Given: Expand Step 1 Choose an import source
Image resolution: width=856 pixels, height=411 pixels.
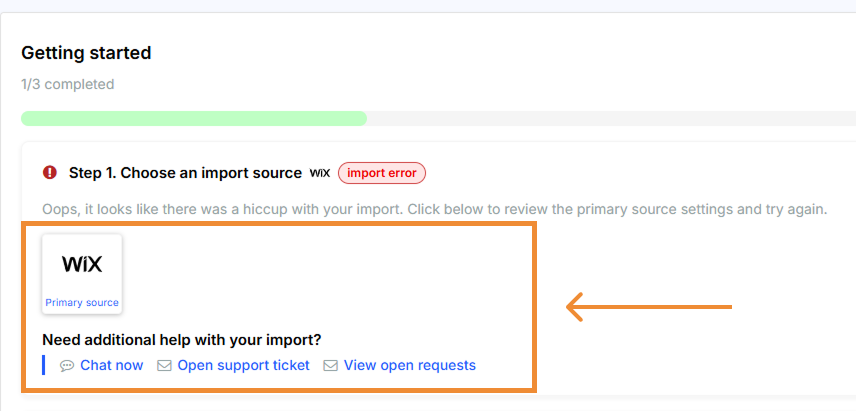Looking at the screenshot, I should tap(185, 173).
